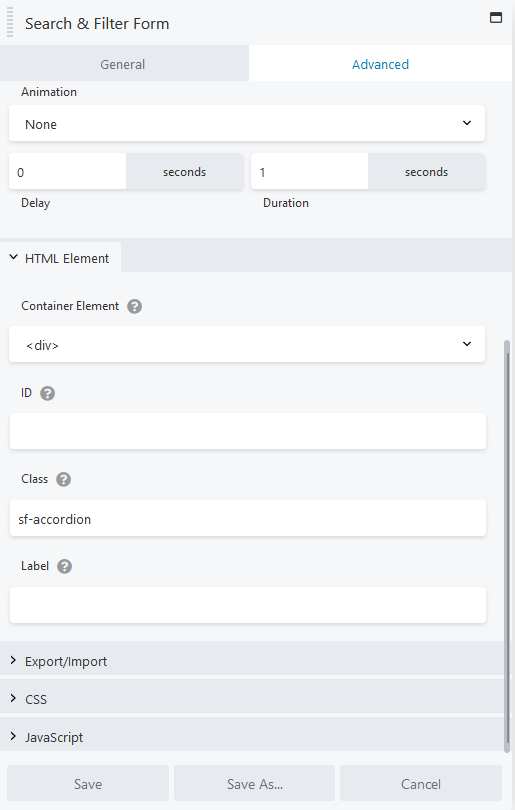This screenshot has width=515, height=810.
Task: Change the Delay seconds unit selector
Action: [184, 172]
